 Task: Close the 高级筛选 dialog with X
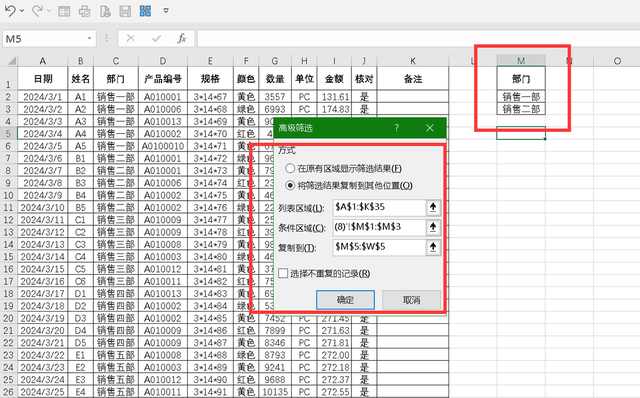[430, 128]
